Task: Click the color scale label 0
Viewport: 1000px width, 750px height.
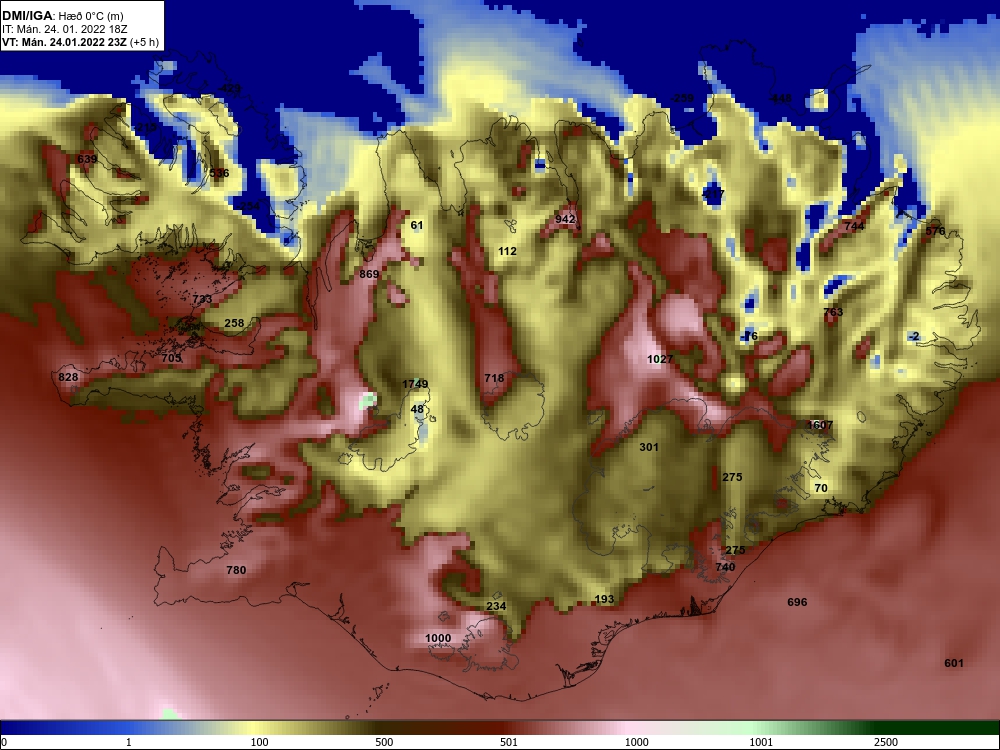Action: pyautogui.click(x=4, y=742)
